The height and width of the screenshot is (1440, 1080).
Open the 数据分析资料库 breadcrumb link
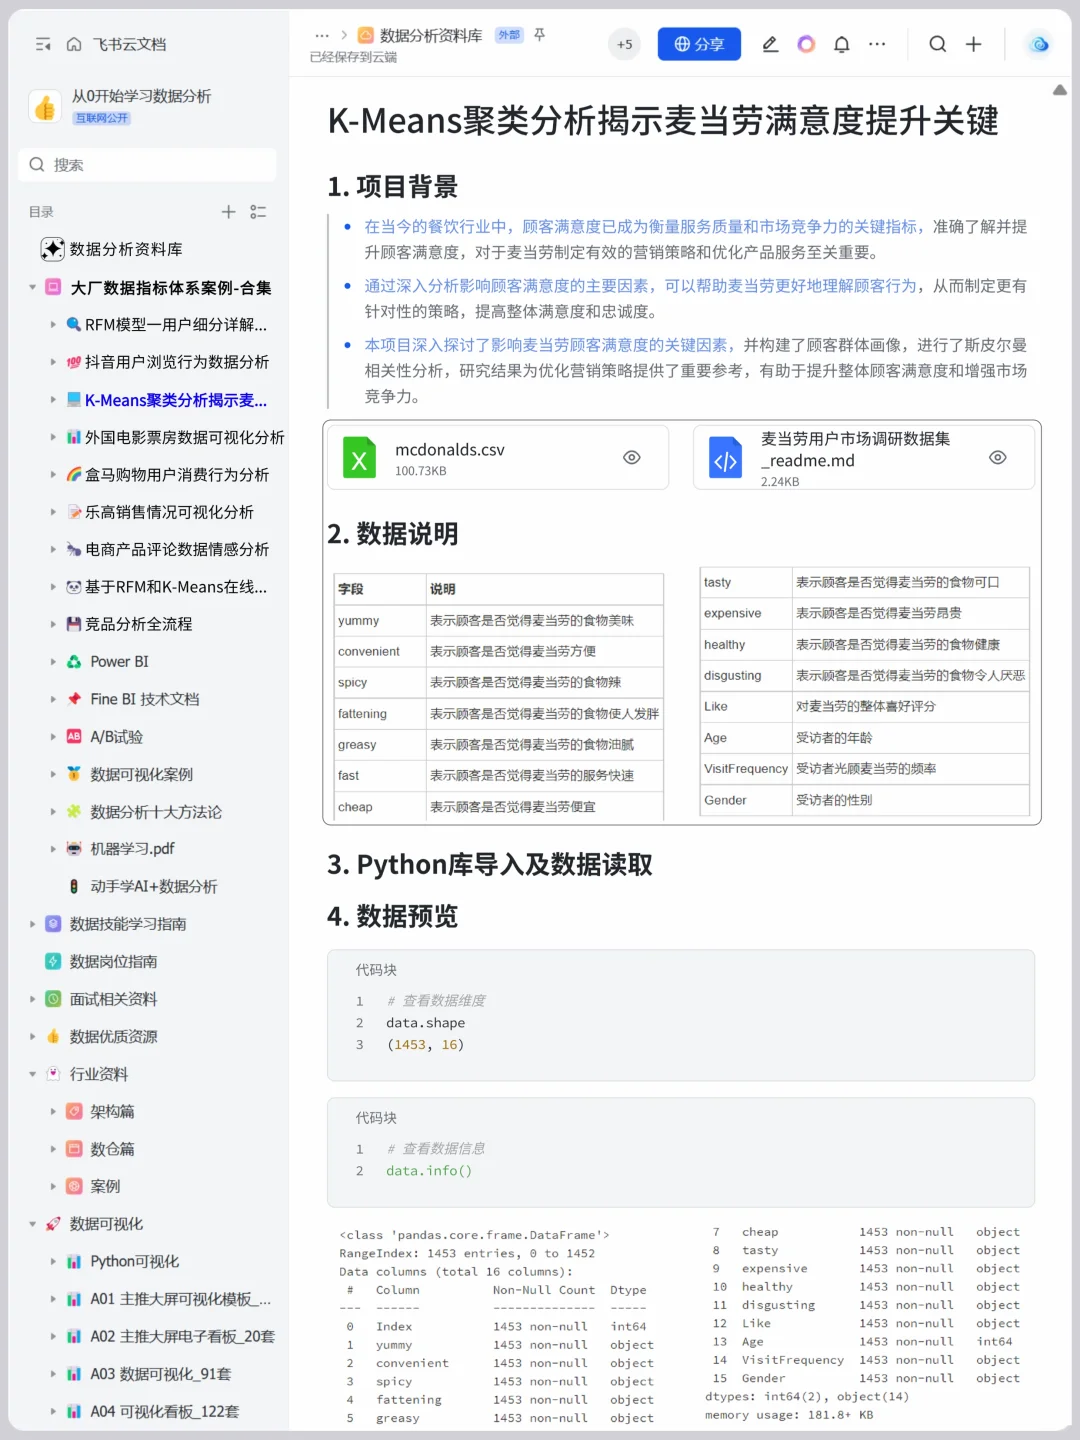coord(431,35)
